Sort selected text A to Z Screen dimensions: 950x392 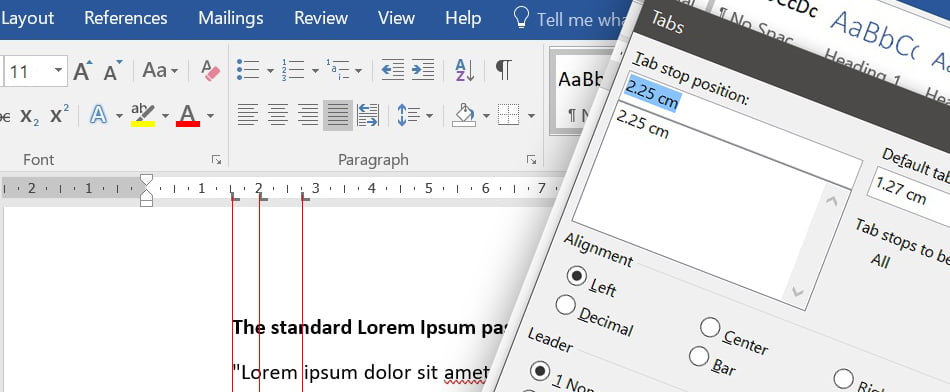pyautogui.click(x=464, y=70)
